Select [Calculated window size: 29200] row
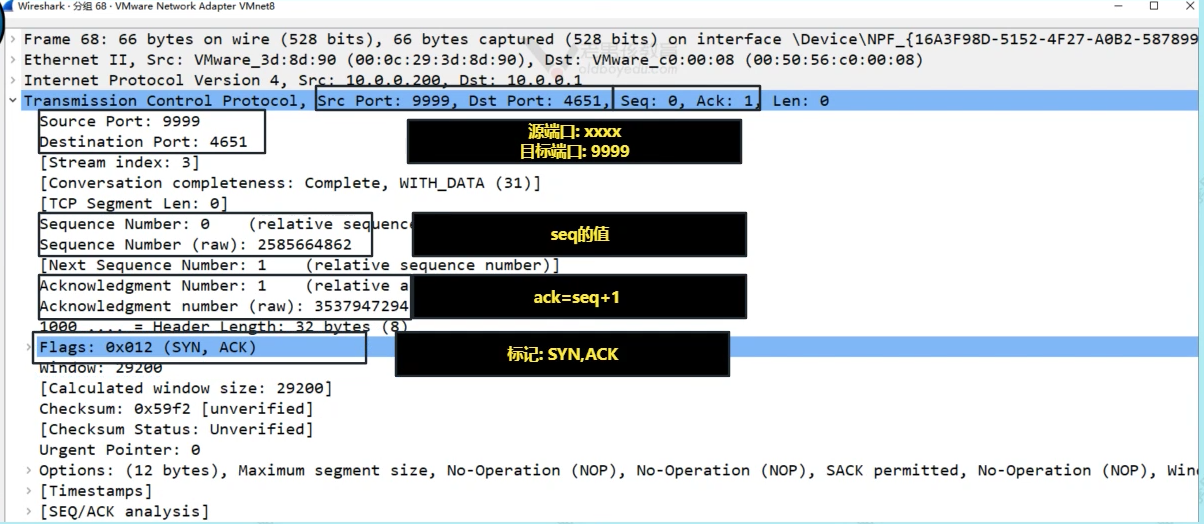 [186, 388]
